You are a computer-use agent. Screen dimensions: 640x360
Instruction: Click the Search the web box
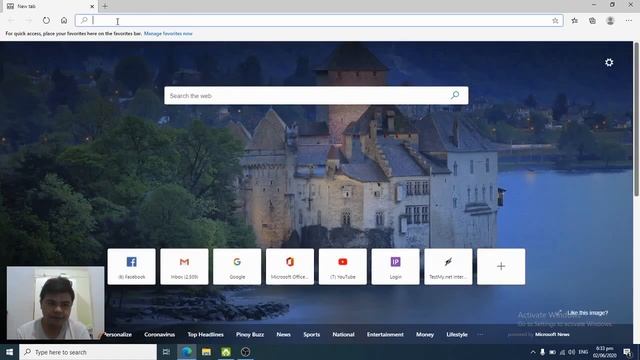[x=316, y=96]
